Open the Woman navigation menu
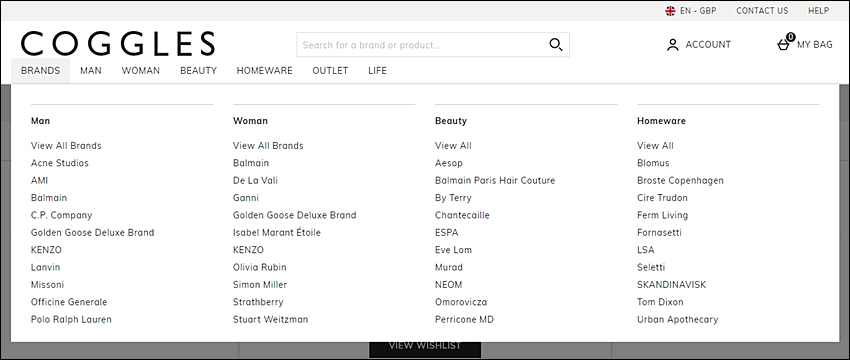The width and height of the screenshot is (850, 360). (141, 70)
